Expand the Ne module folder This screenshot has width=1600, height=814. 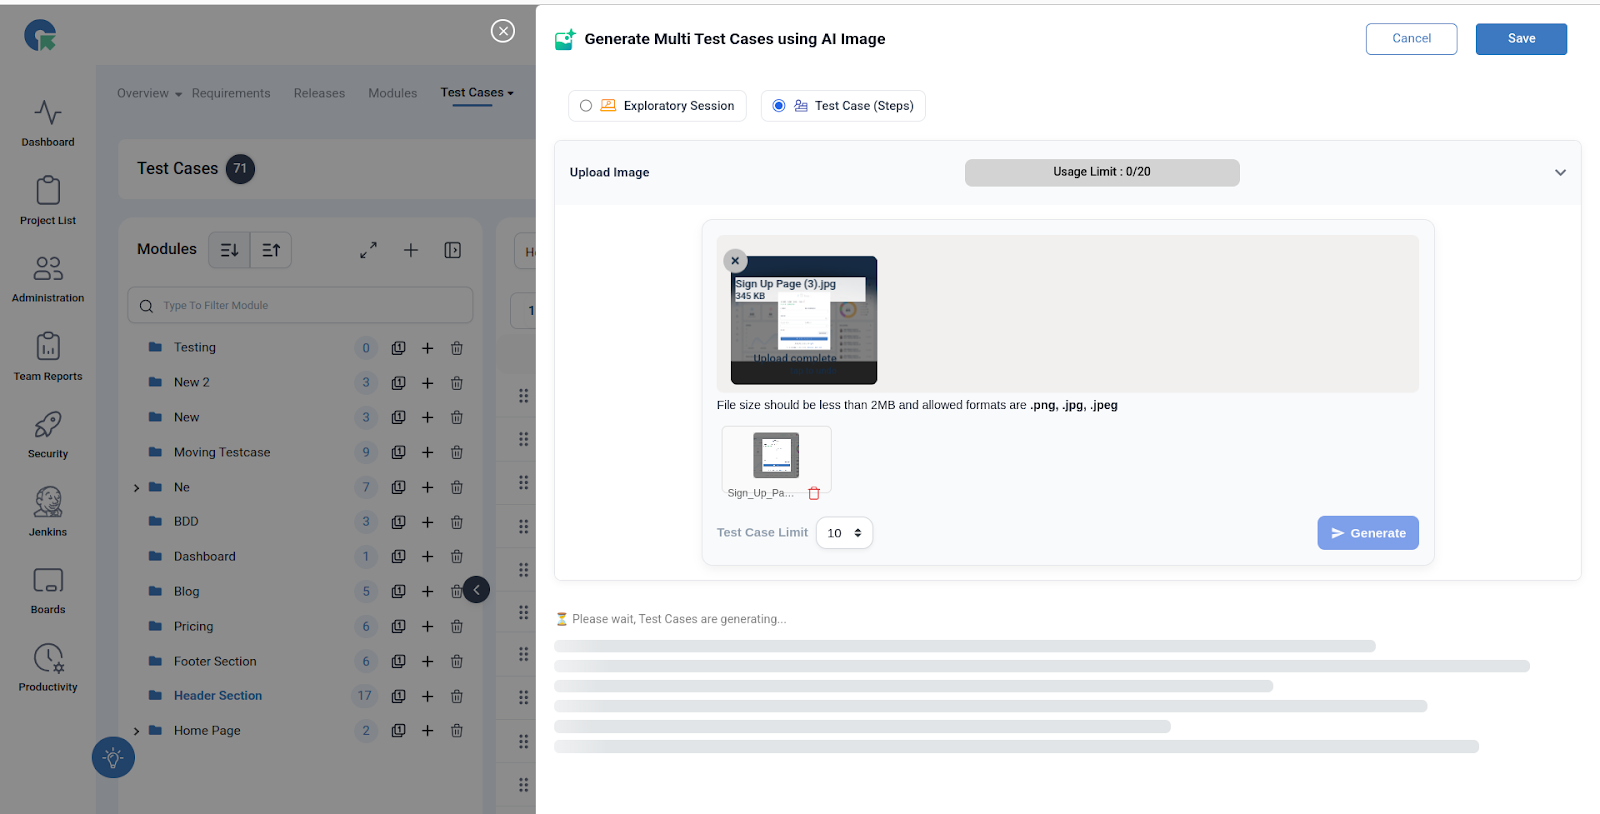click(137, 488)
